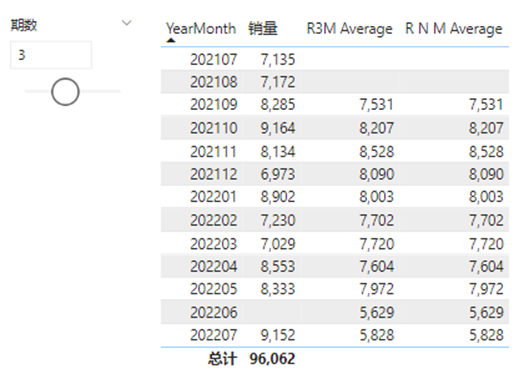Click R N M Average value for 202111

click(486, 152)
